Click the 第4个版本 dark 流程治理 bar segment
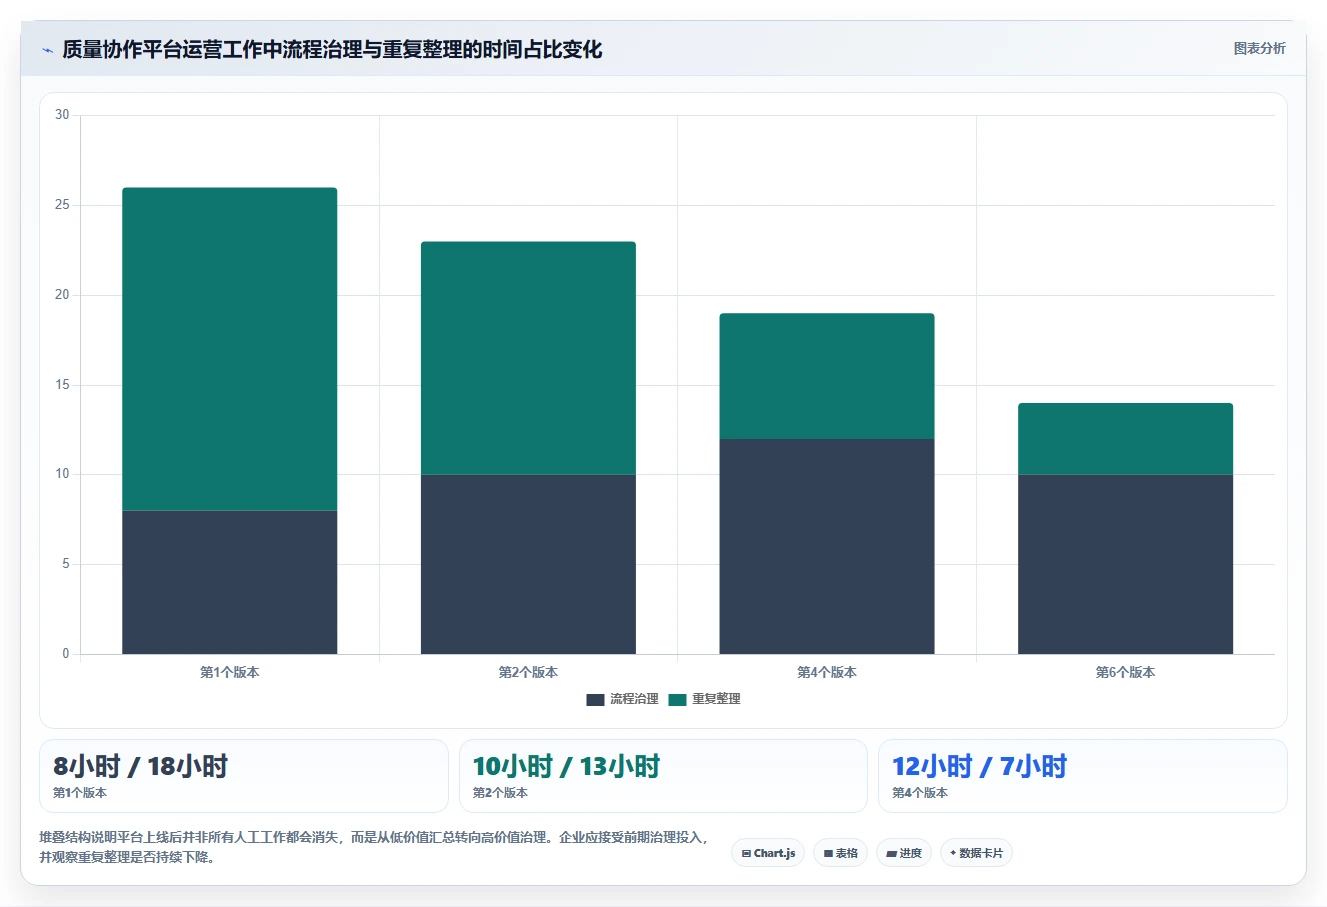This screenshot has width=1327, height=907. 827,546
